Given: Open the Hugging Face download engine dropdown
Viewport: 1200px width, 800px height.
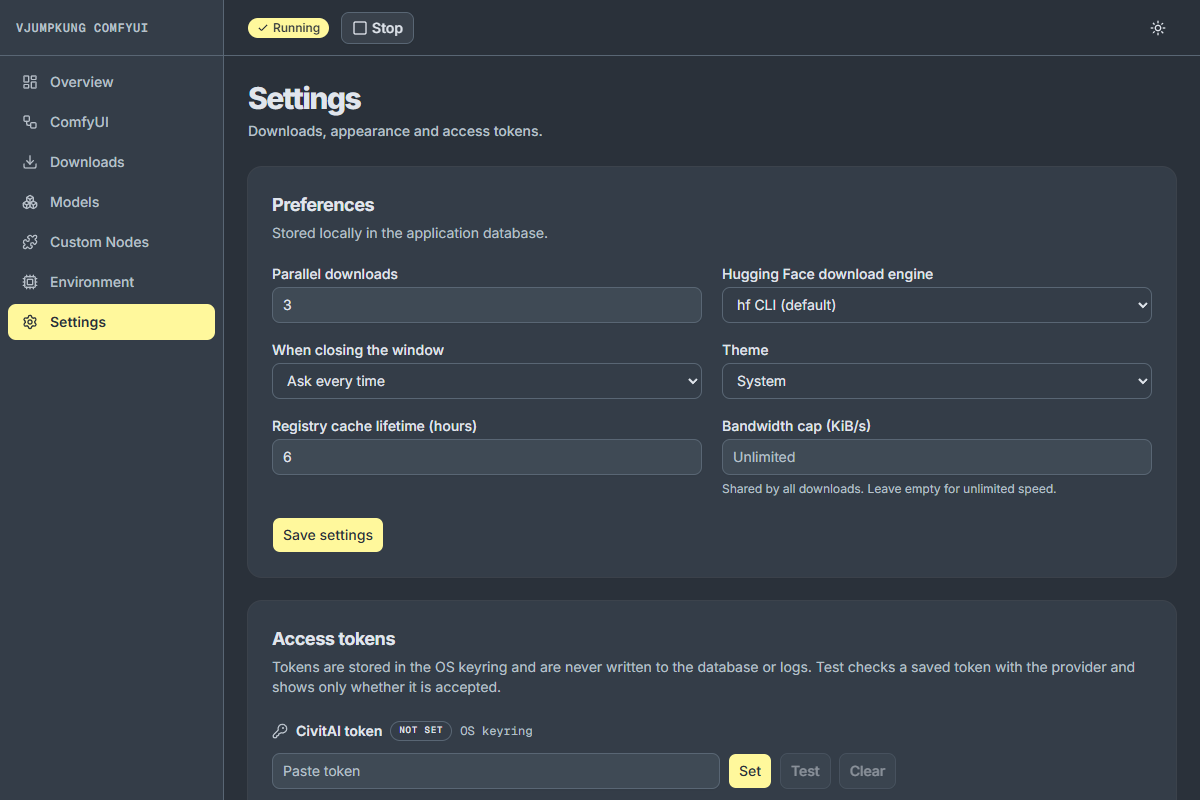Looking at the screenshot, I should coord(937,305).
